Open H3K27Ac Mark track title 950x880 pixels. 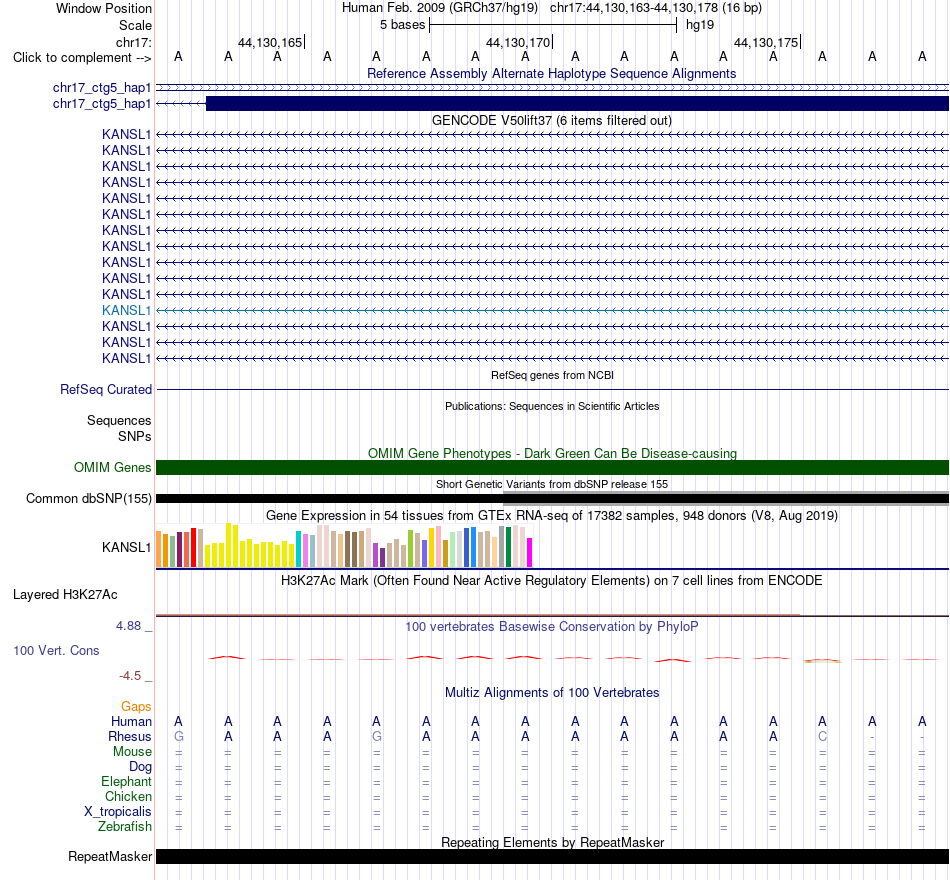(551, 581)
